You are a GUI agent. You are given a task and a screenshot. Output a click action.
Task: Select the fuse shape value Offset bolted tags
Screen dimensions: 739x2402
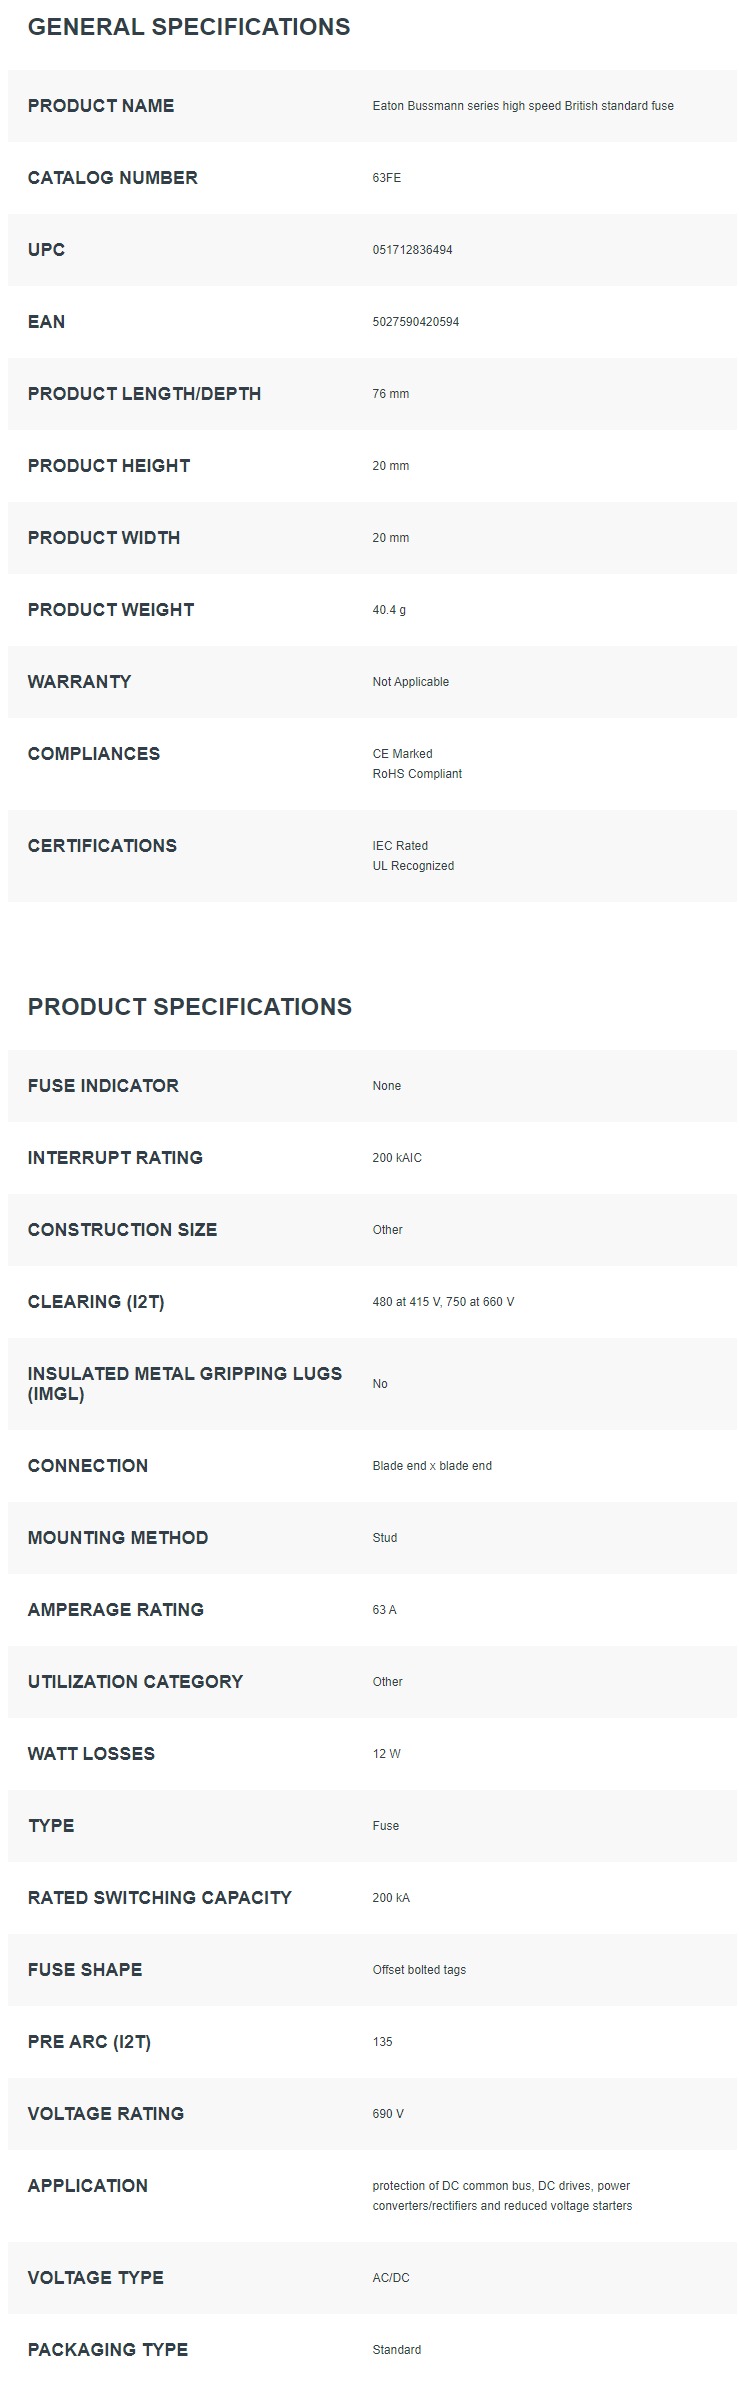[x=420, y=1970]
